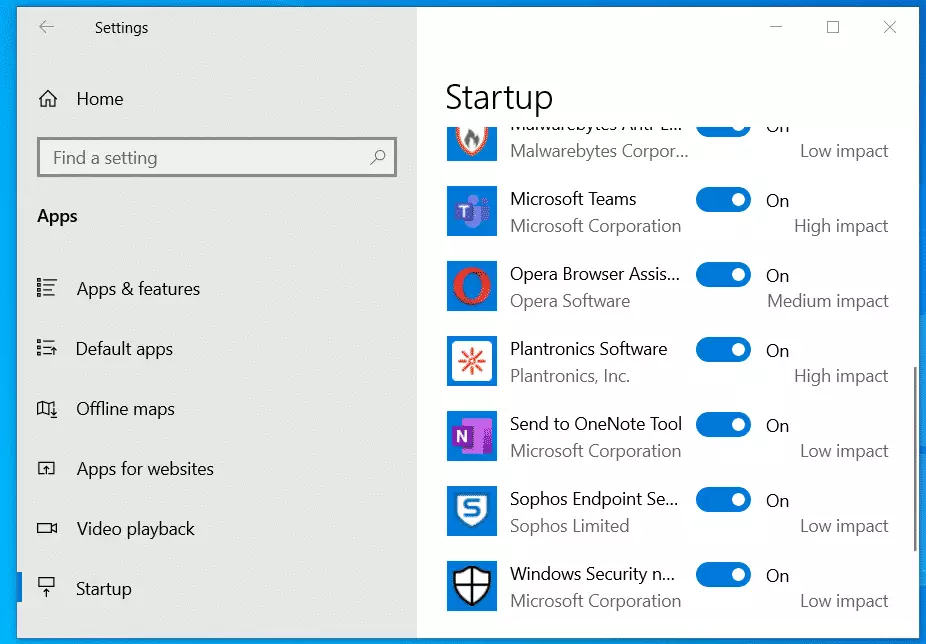Click the Apps section heading
The image size is (926, 644).
pyautogui.click(x=57, y=216)
